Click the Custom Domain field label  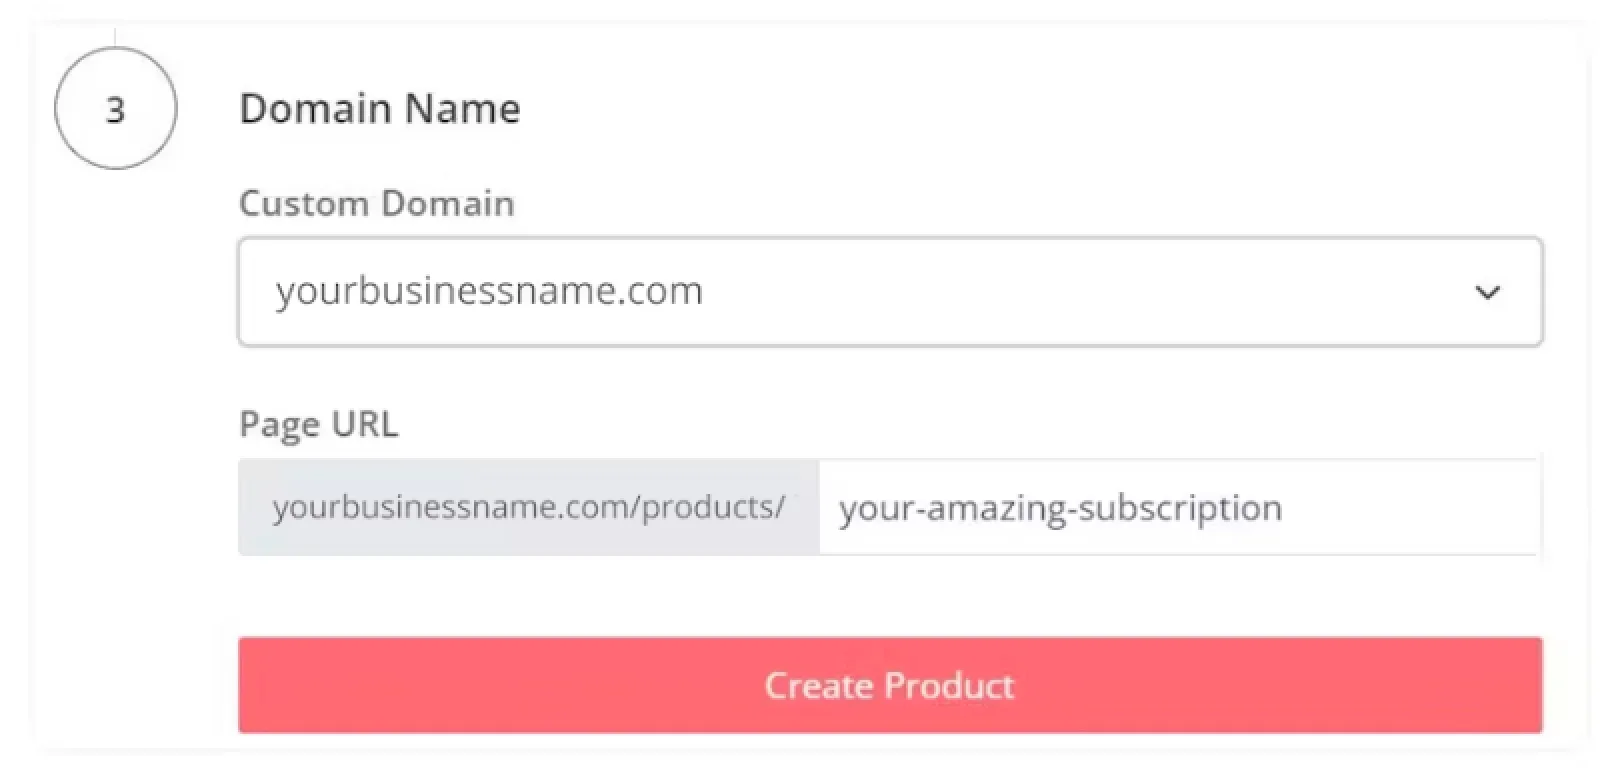[x=376, y=203]
